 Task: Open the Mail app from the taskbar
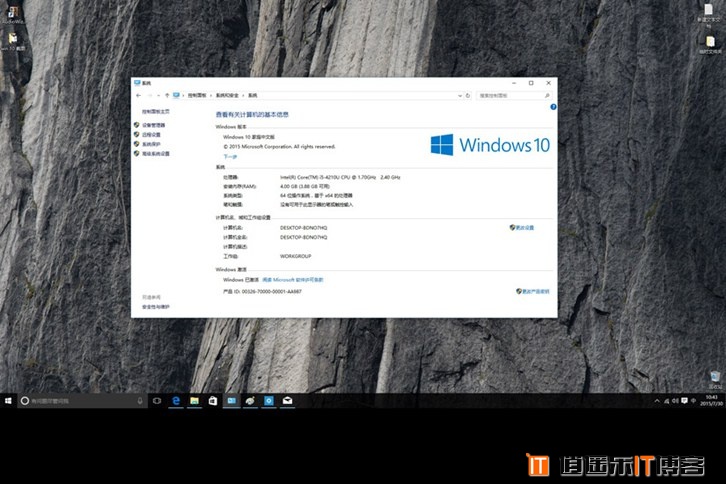coord(288,401)
